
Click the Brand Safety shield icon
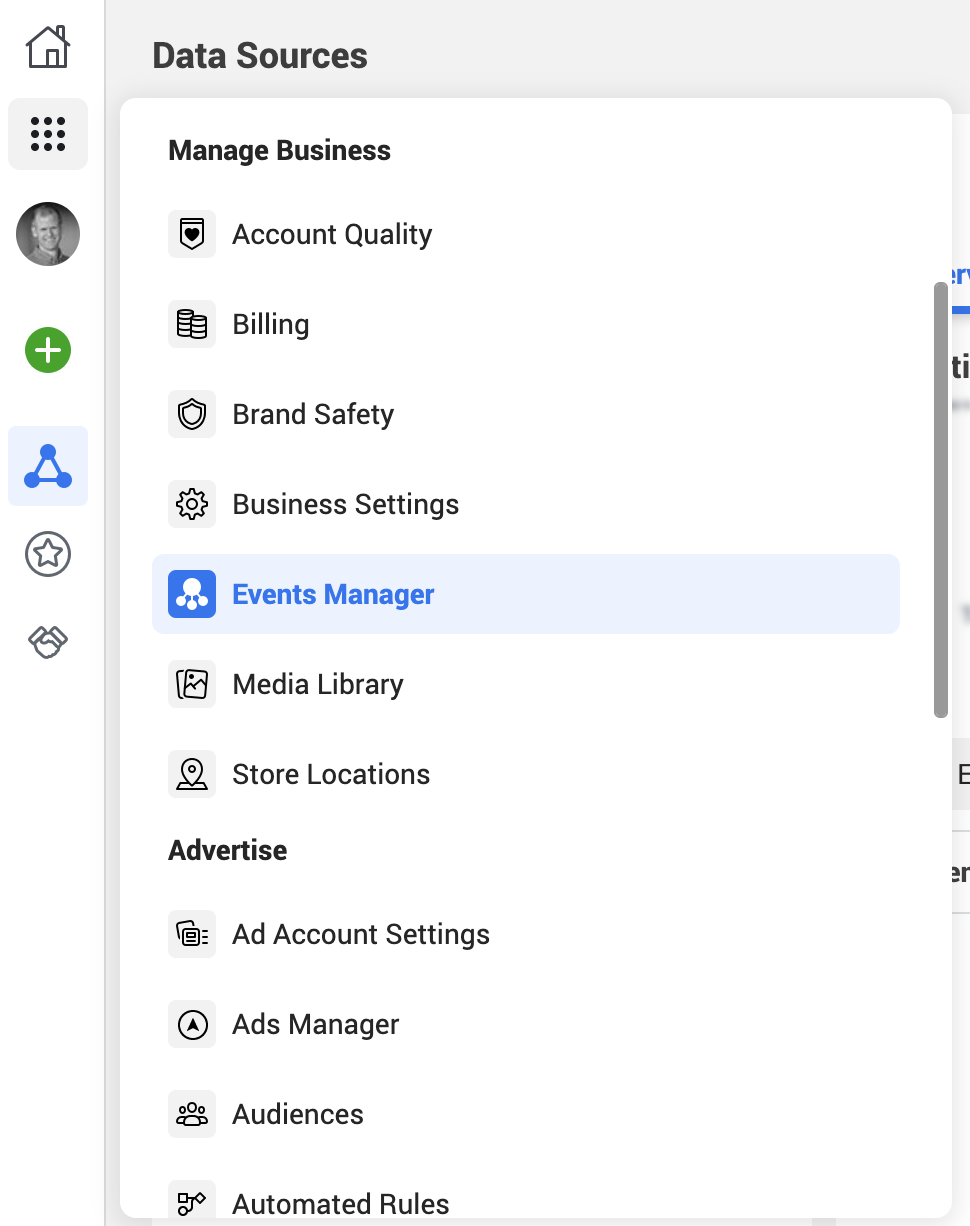(x=192, y=414)
